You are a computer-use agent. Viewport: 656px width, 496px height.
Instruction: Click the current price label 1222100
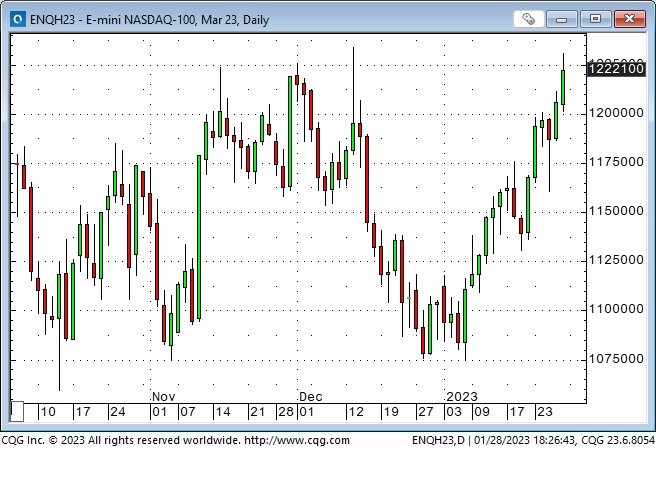616,69
